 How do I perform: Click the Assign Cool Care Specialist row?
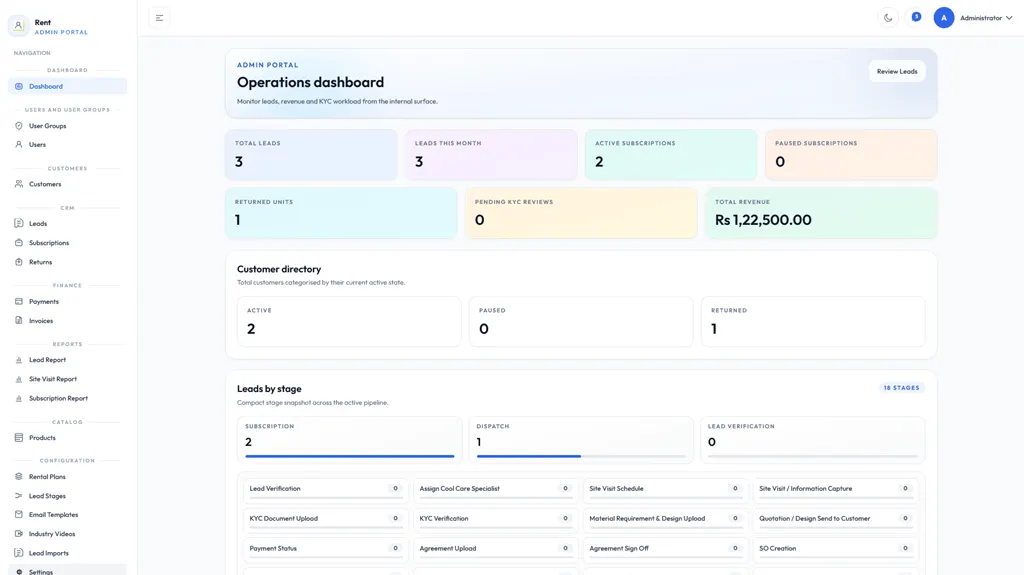pos(496,489)
